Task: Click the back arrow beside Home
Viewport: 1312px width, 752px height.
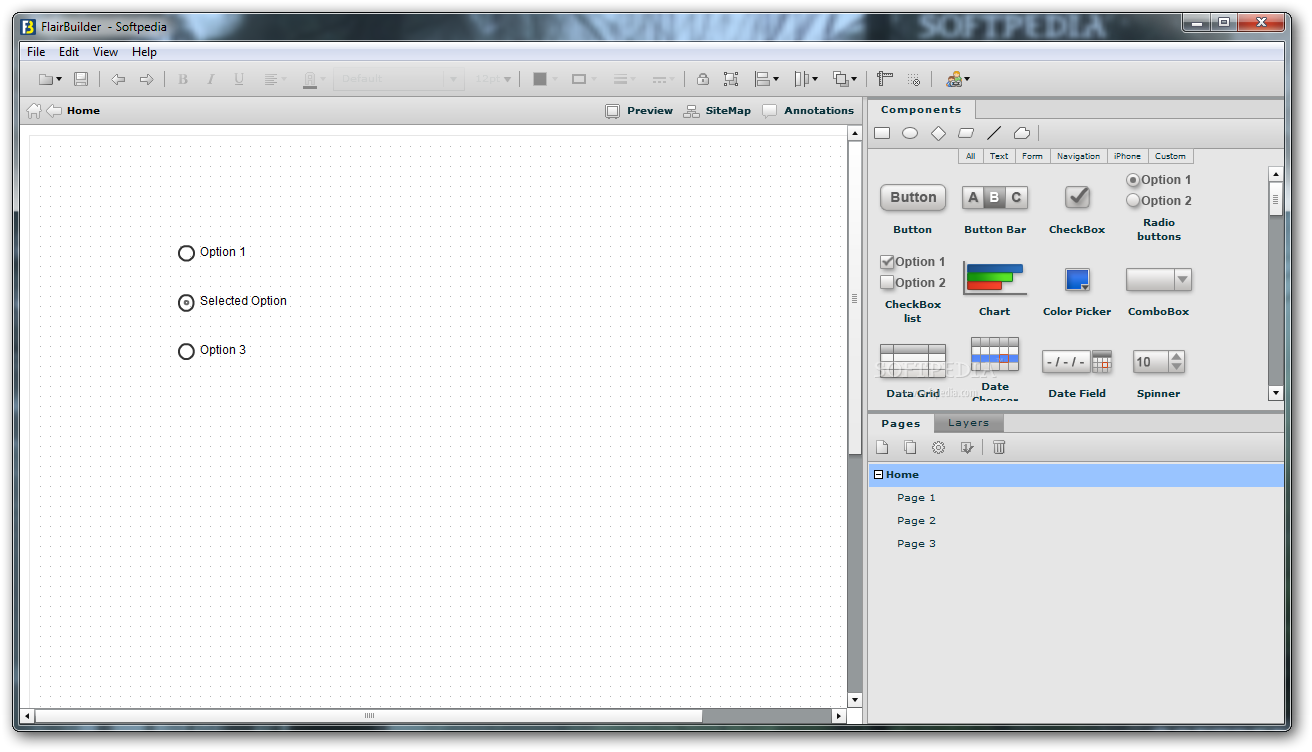Action: tap(54, 111)
